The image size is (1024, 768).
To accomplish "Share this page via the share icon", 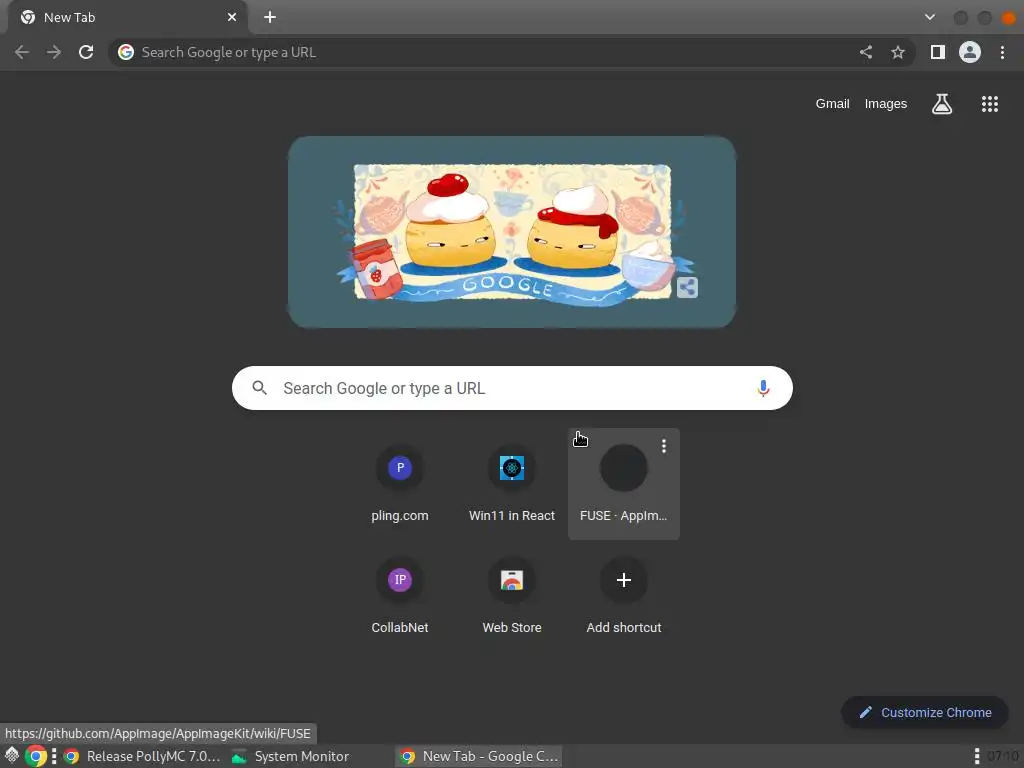I will tap(866, 52).
